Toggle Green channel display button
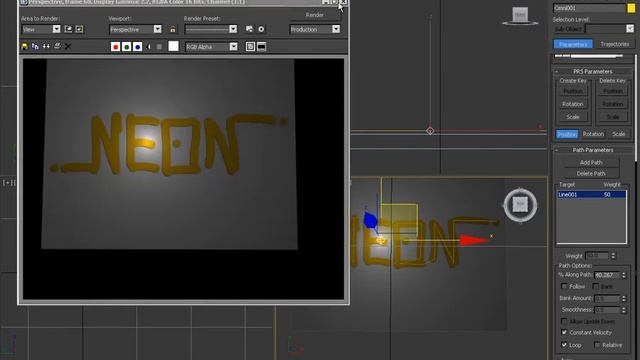The image size is (640, 360). (127, 47)
